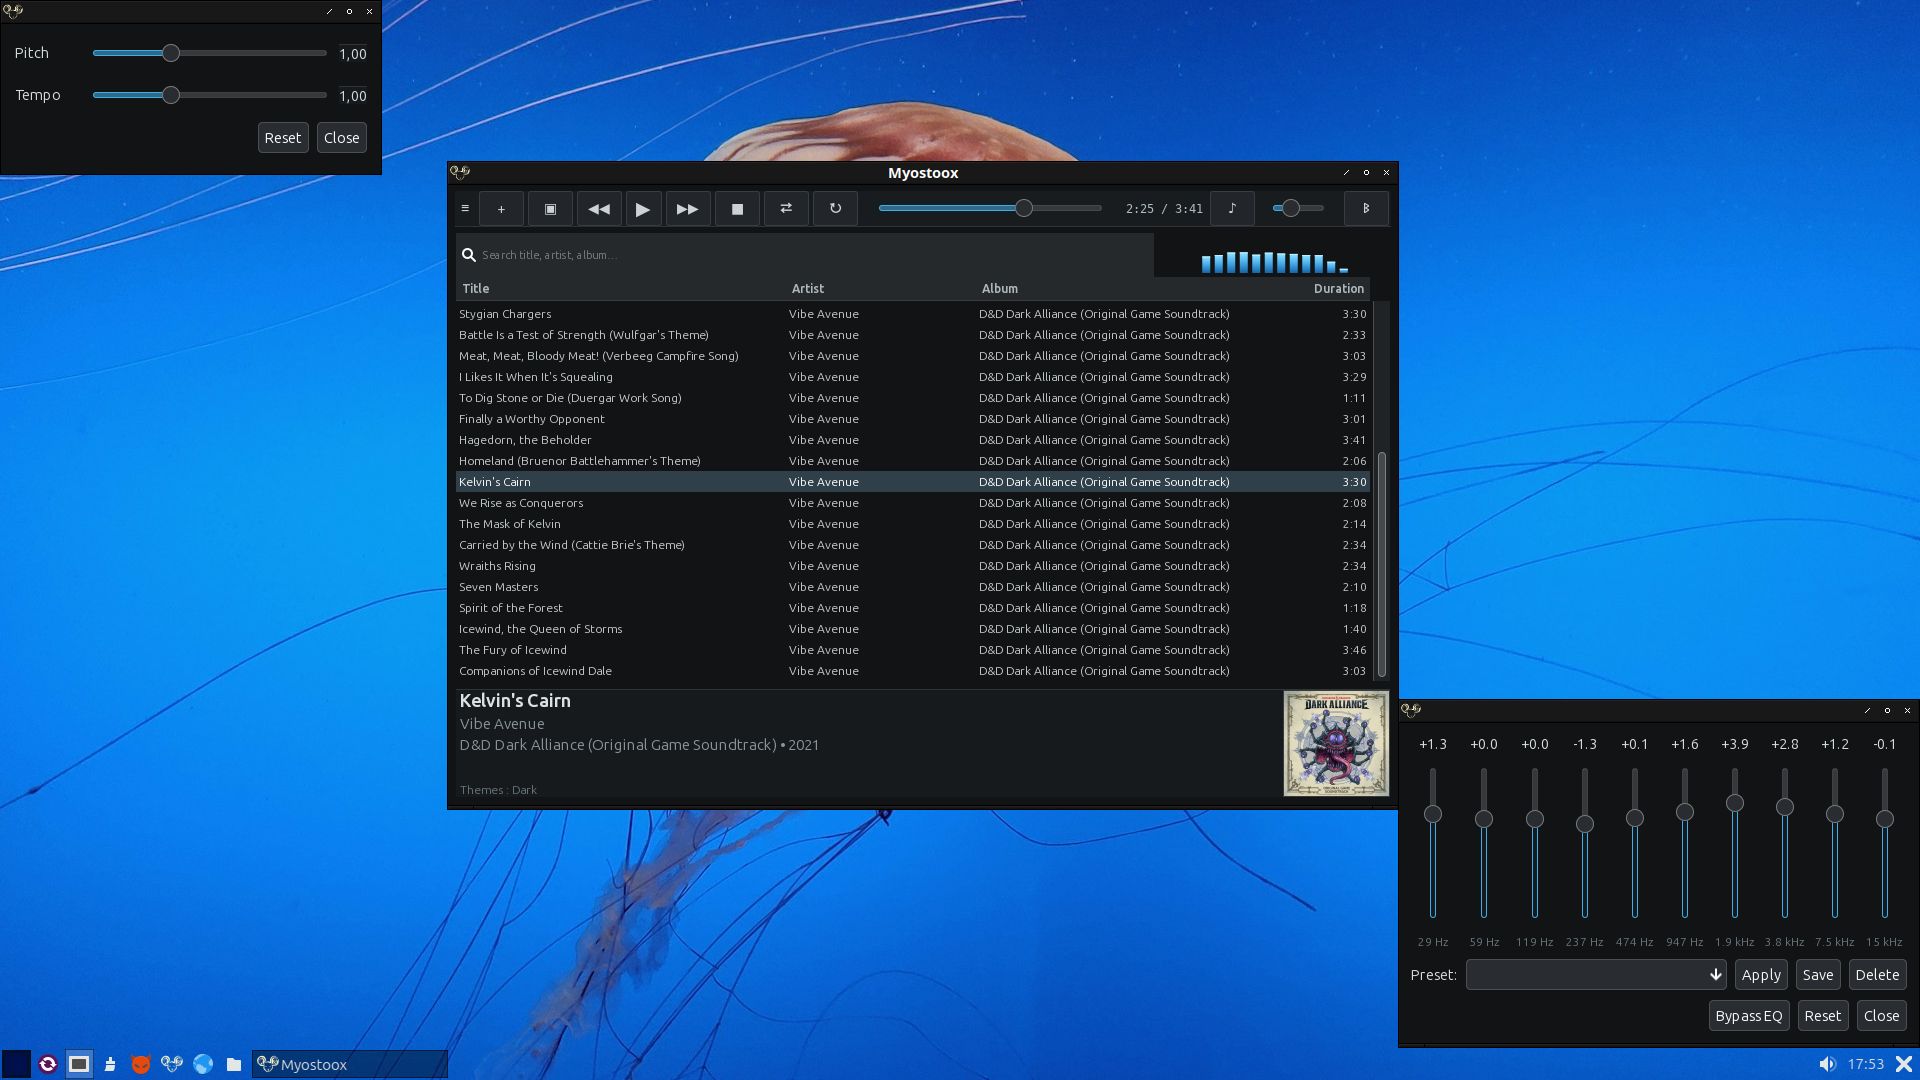
Task: Click the plus button to add music
Action: click(501, 209)
